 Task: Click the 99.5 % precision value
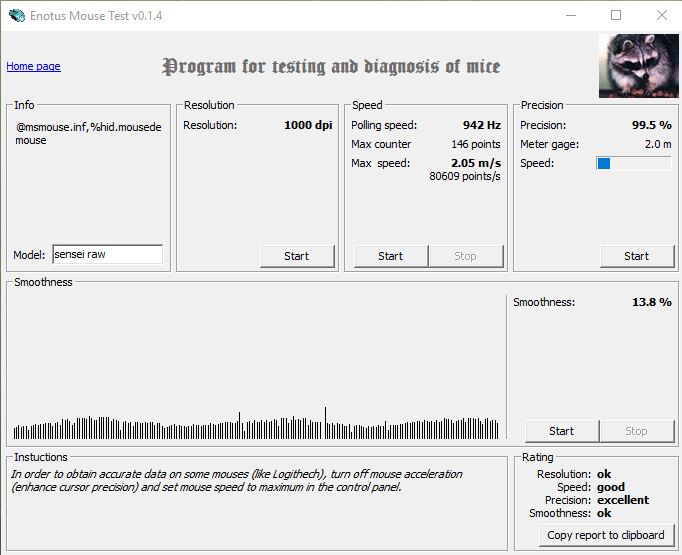[652, 125]
